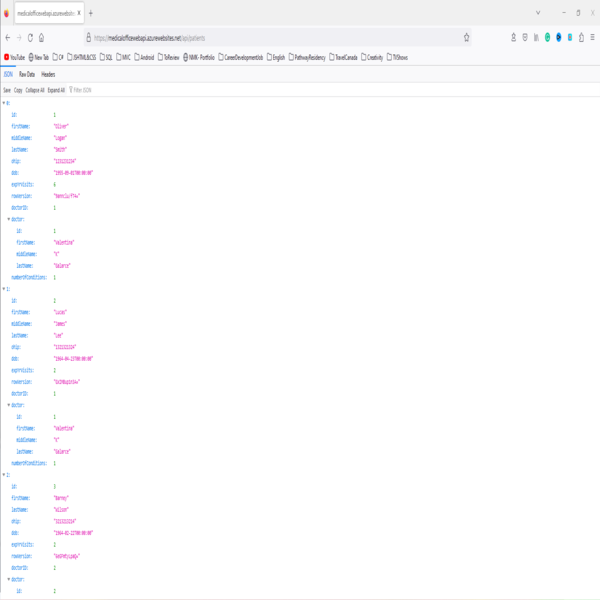Viewport: 600px width, 600px height.
Task: Click the browser back arrow
Action: pos(8,38)
